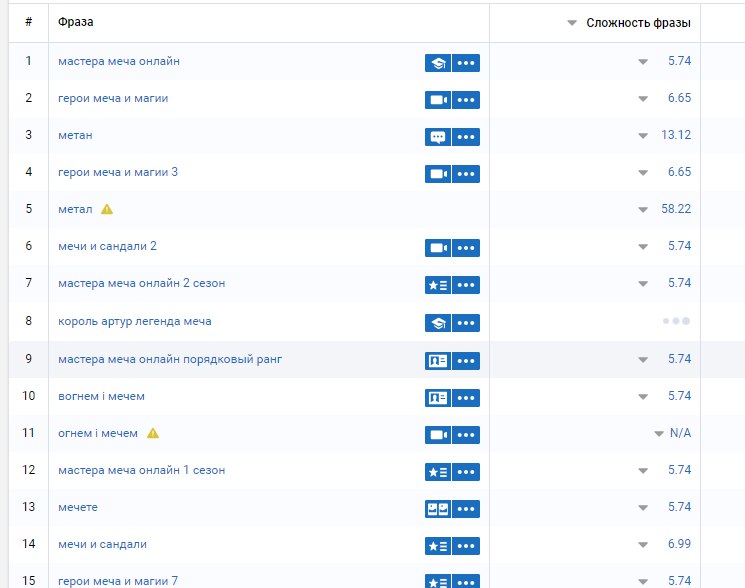Viewport: 745px width, 588px height.
Task: Open the phrase 'герои меча и магии 7'
Action: tap(118, 581)
